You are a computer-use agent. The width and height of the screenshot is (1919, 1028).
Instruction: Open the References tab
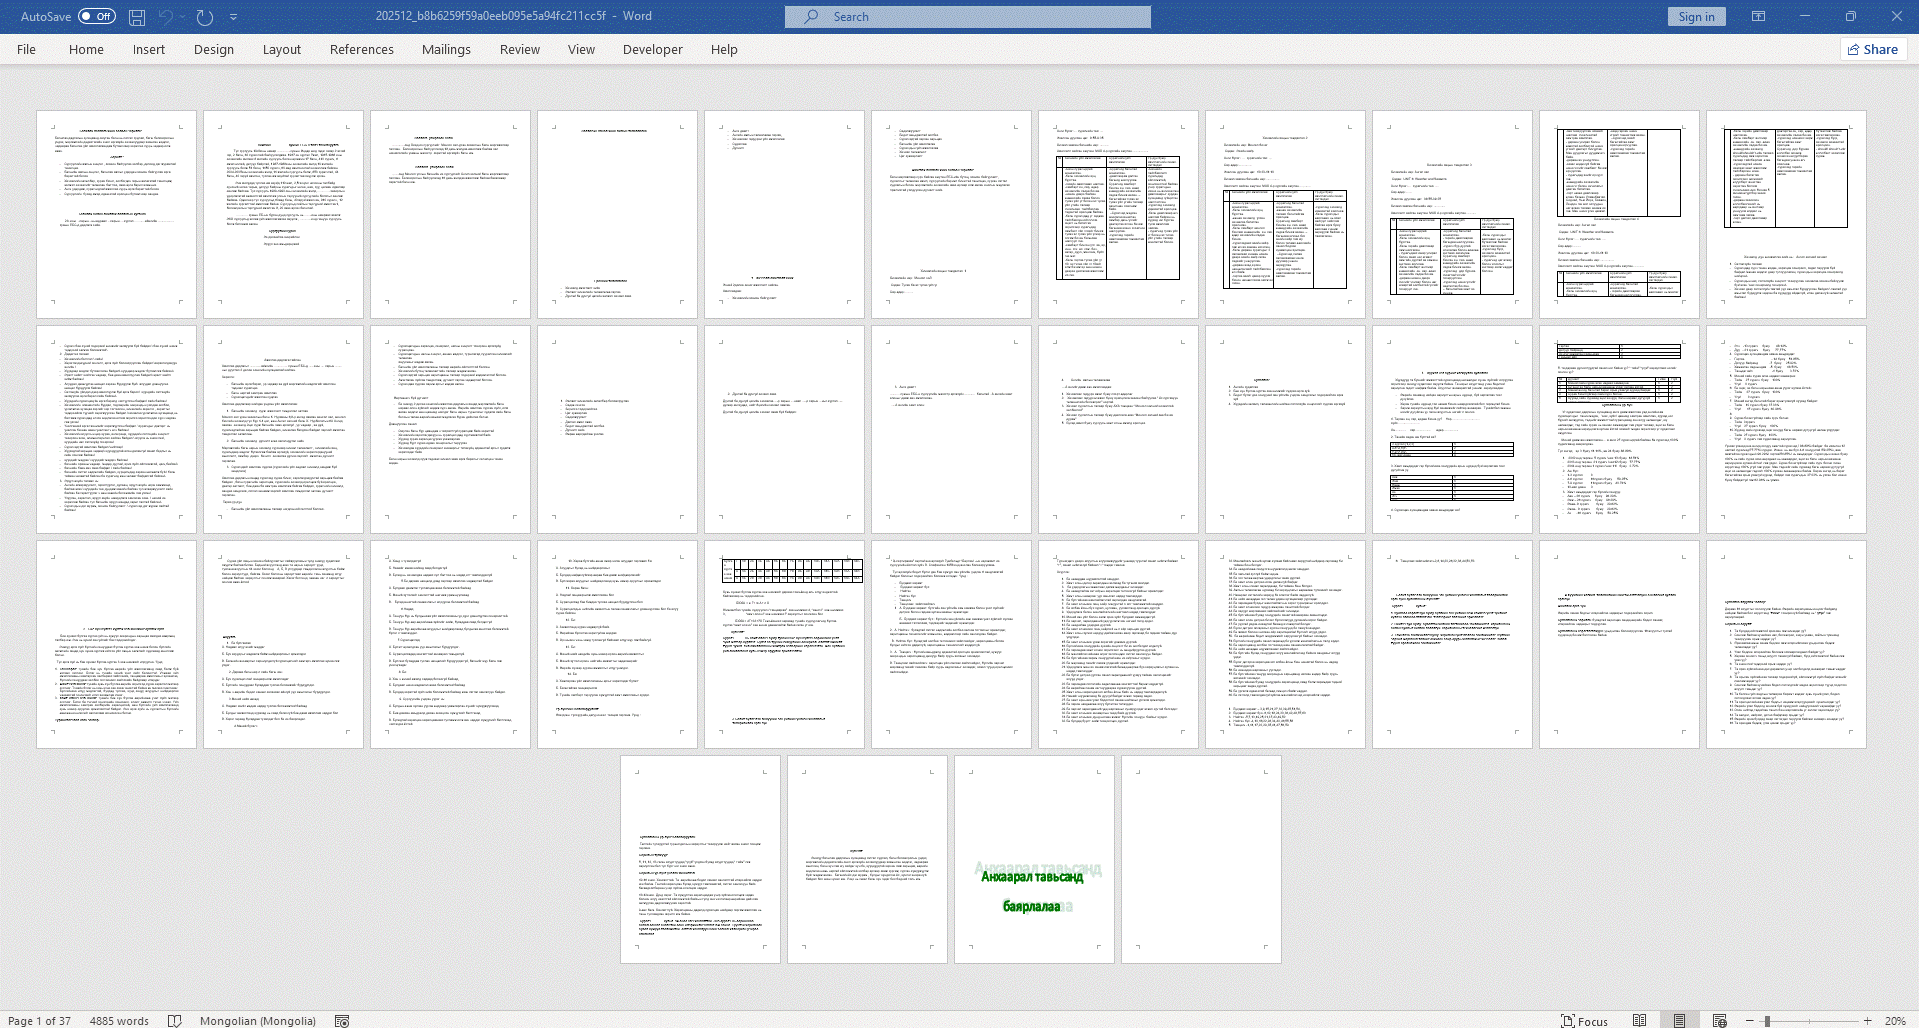[361, 49]
